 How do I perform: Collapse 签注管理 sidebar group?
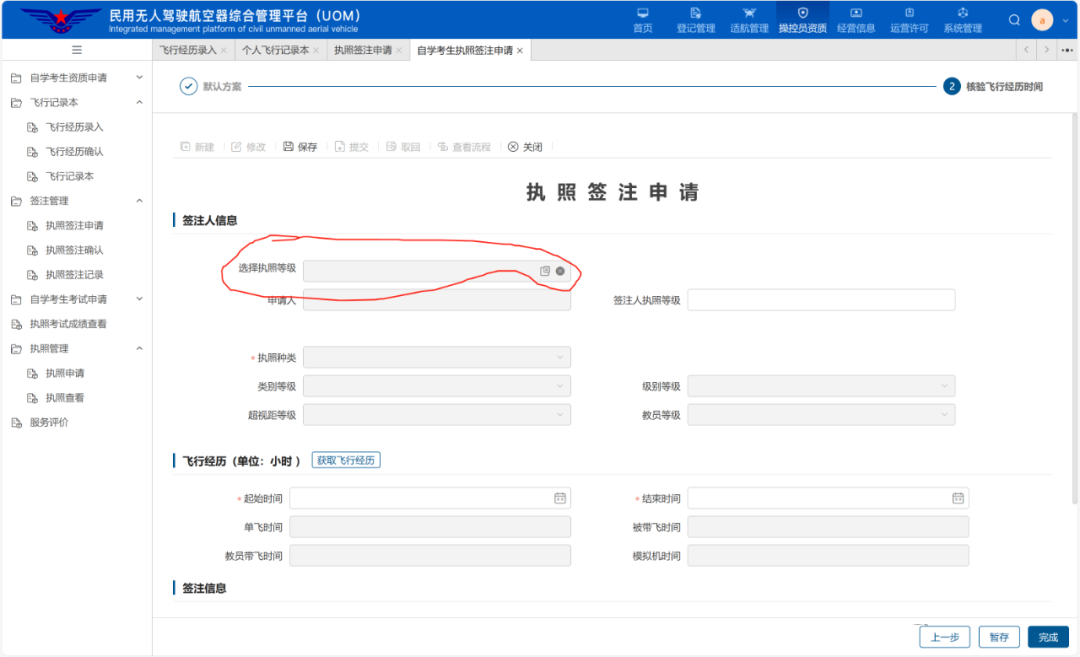point(77,201)
